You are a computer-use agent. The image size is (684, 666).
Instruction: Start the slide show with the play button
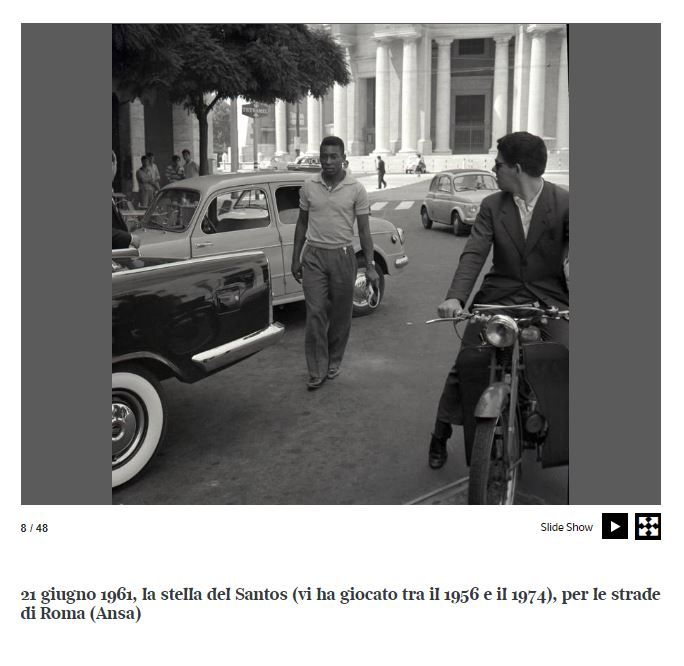615,526
